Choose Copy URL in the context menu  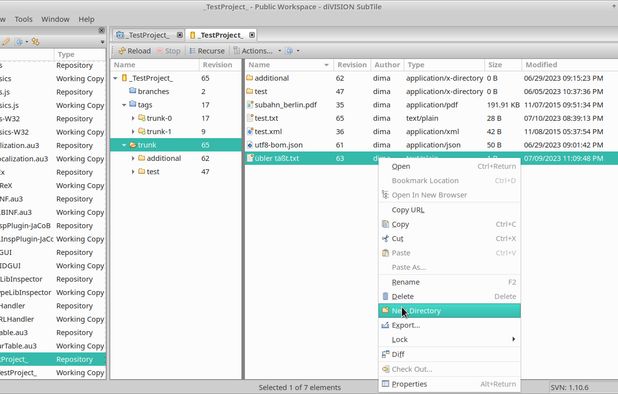click(449, 210)
